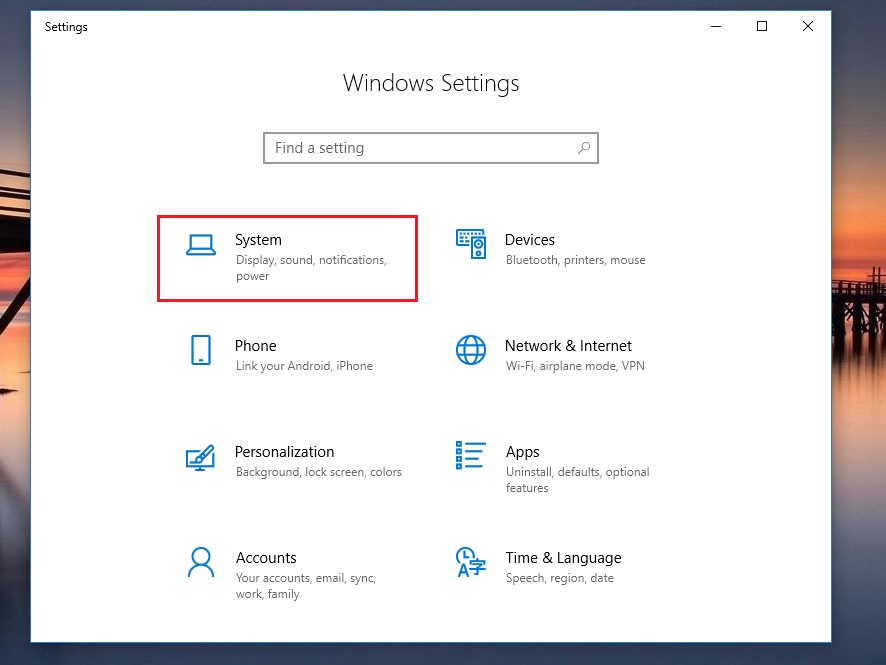Click the Time & Language icon
This screenshot has width=886, height=665.
(x=471, y=561)
